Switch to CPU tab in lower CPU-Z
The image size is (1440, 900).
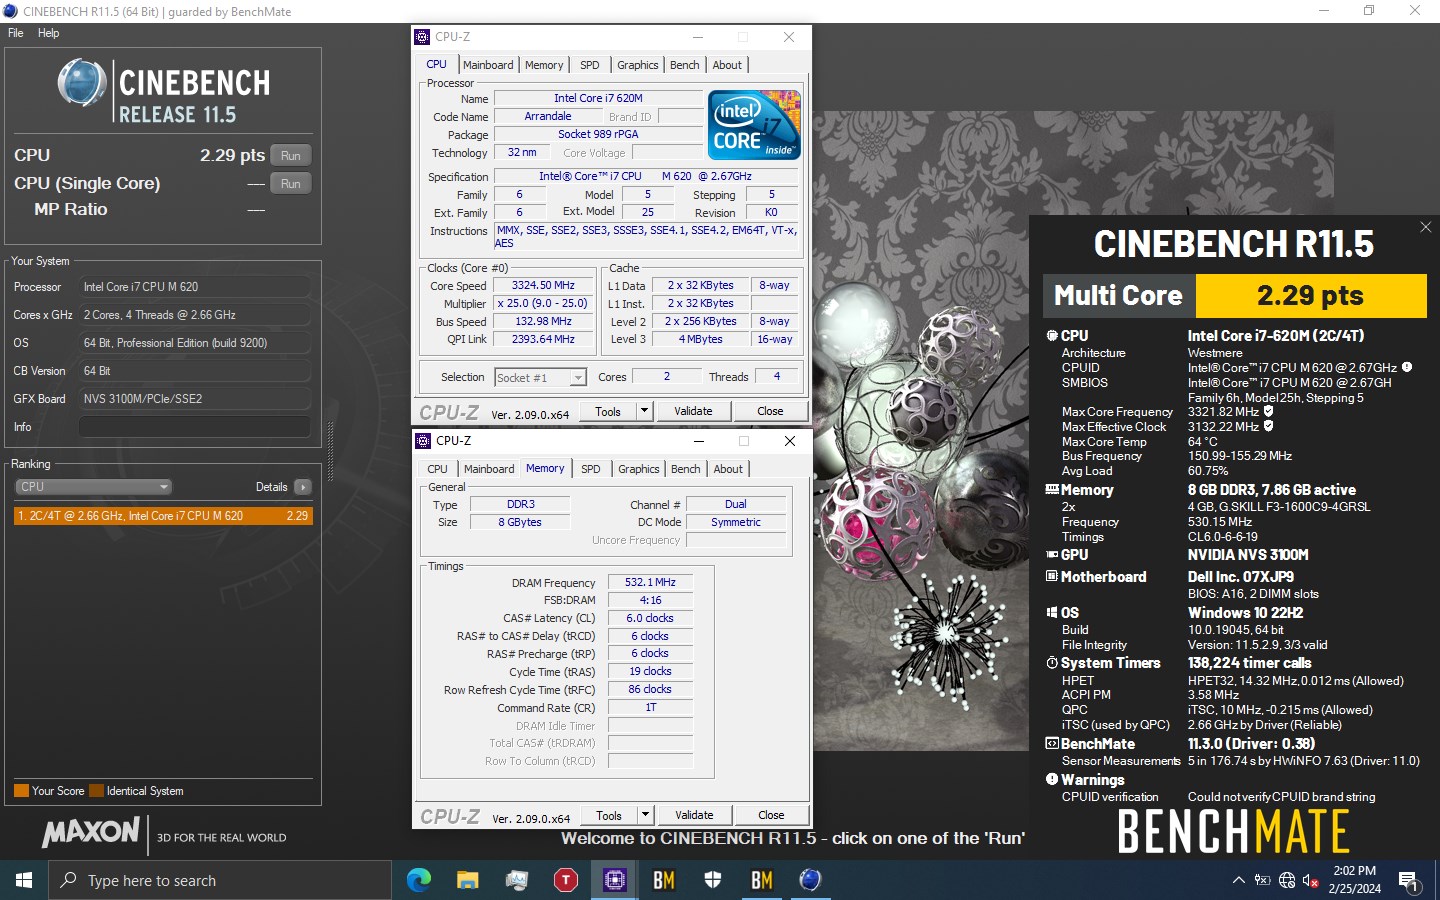438,469
